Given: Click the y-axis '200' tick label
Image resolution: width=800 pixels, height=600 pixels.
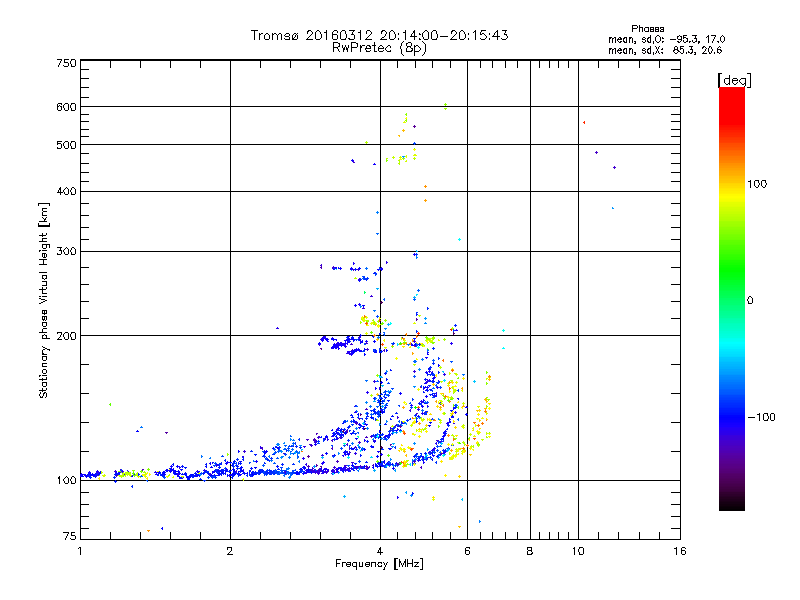Looking at the screenshot, I should coord(66,336).
